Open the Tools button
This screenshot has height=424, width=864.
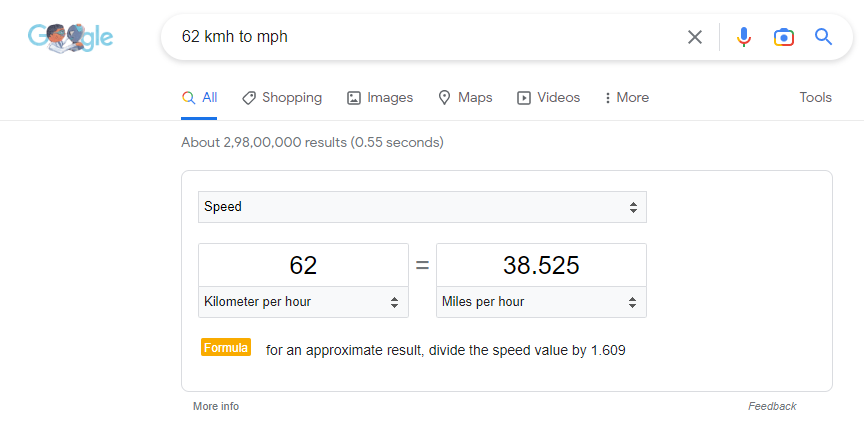[x=816, y=98]
